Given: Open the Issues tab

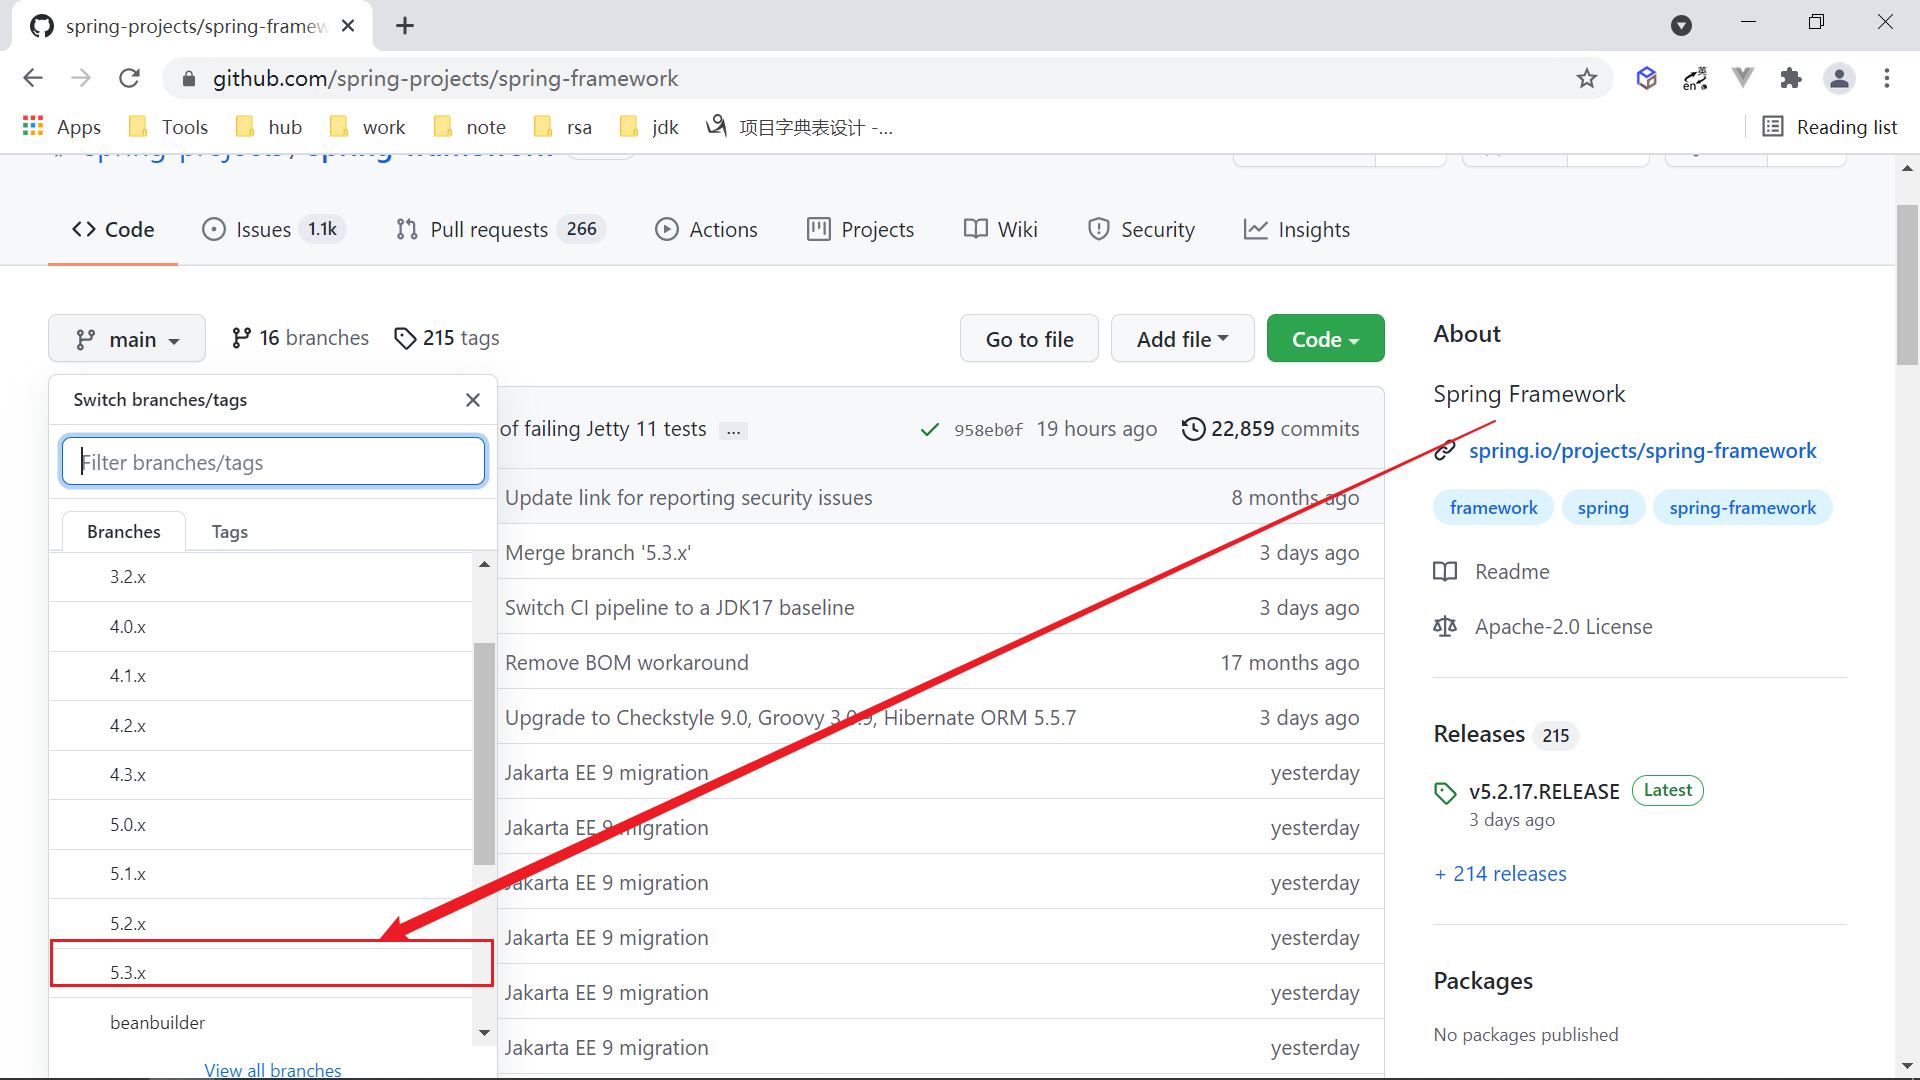Looking at the screenshot, I should [x=273, y=229].
